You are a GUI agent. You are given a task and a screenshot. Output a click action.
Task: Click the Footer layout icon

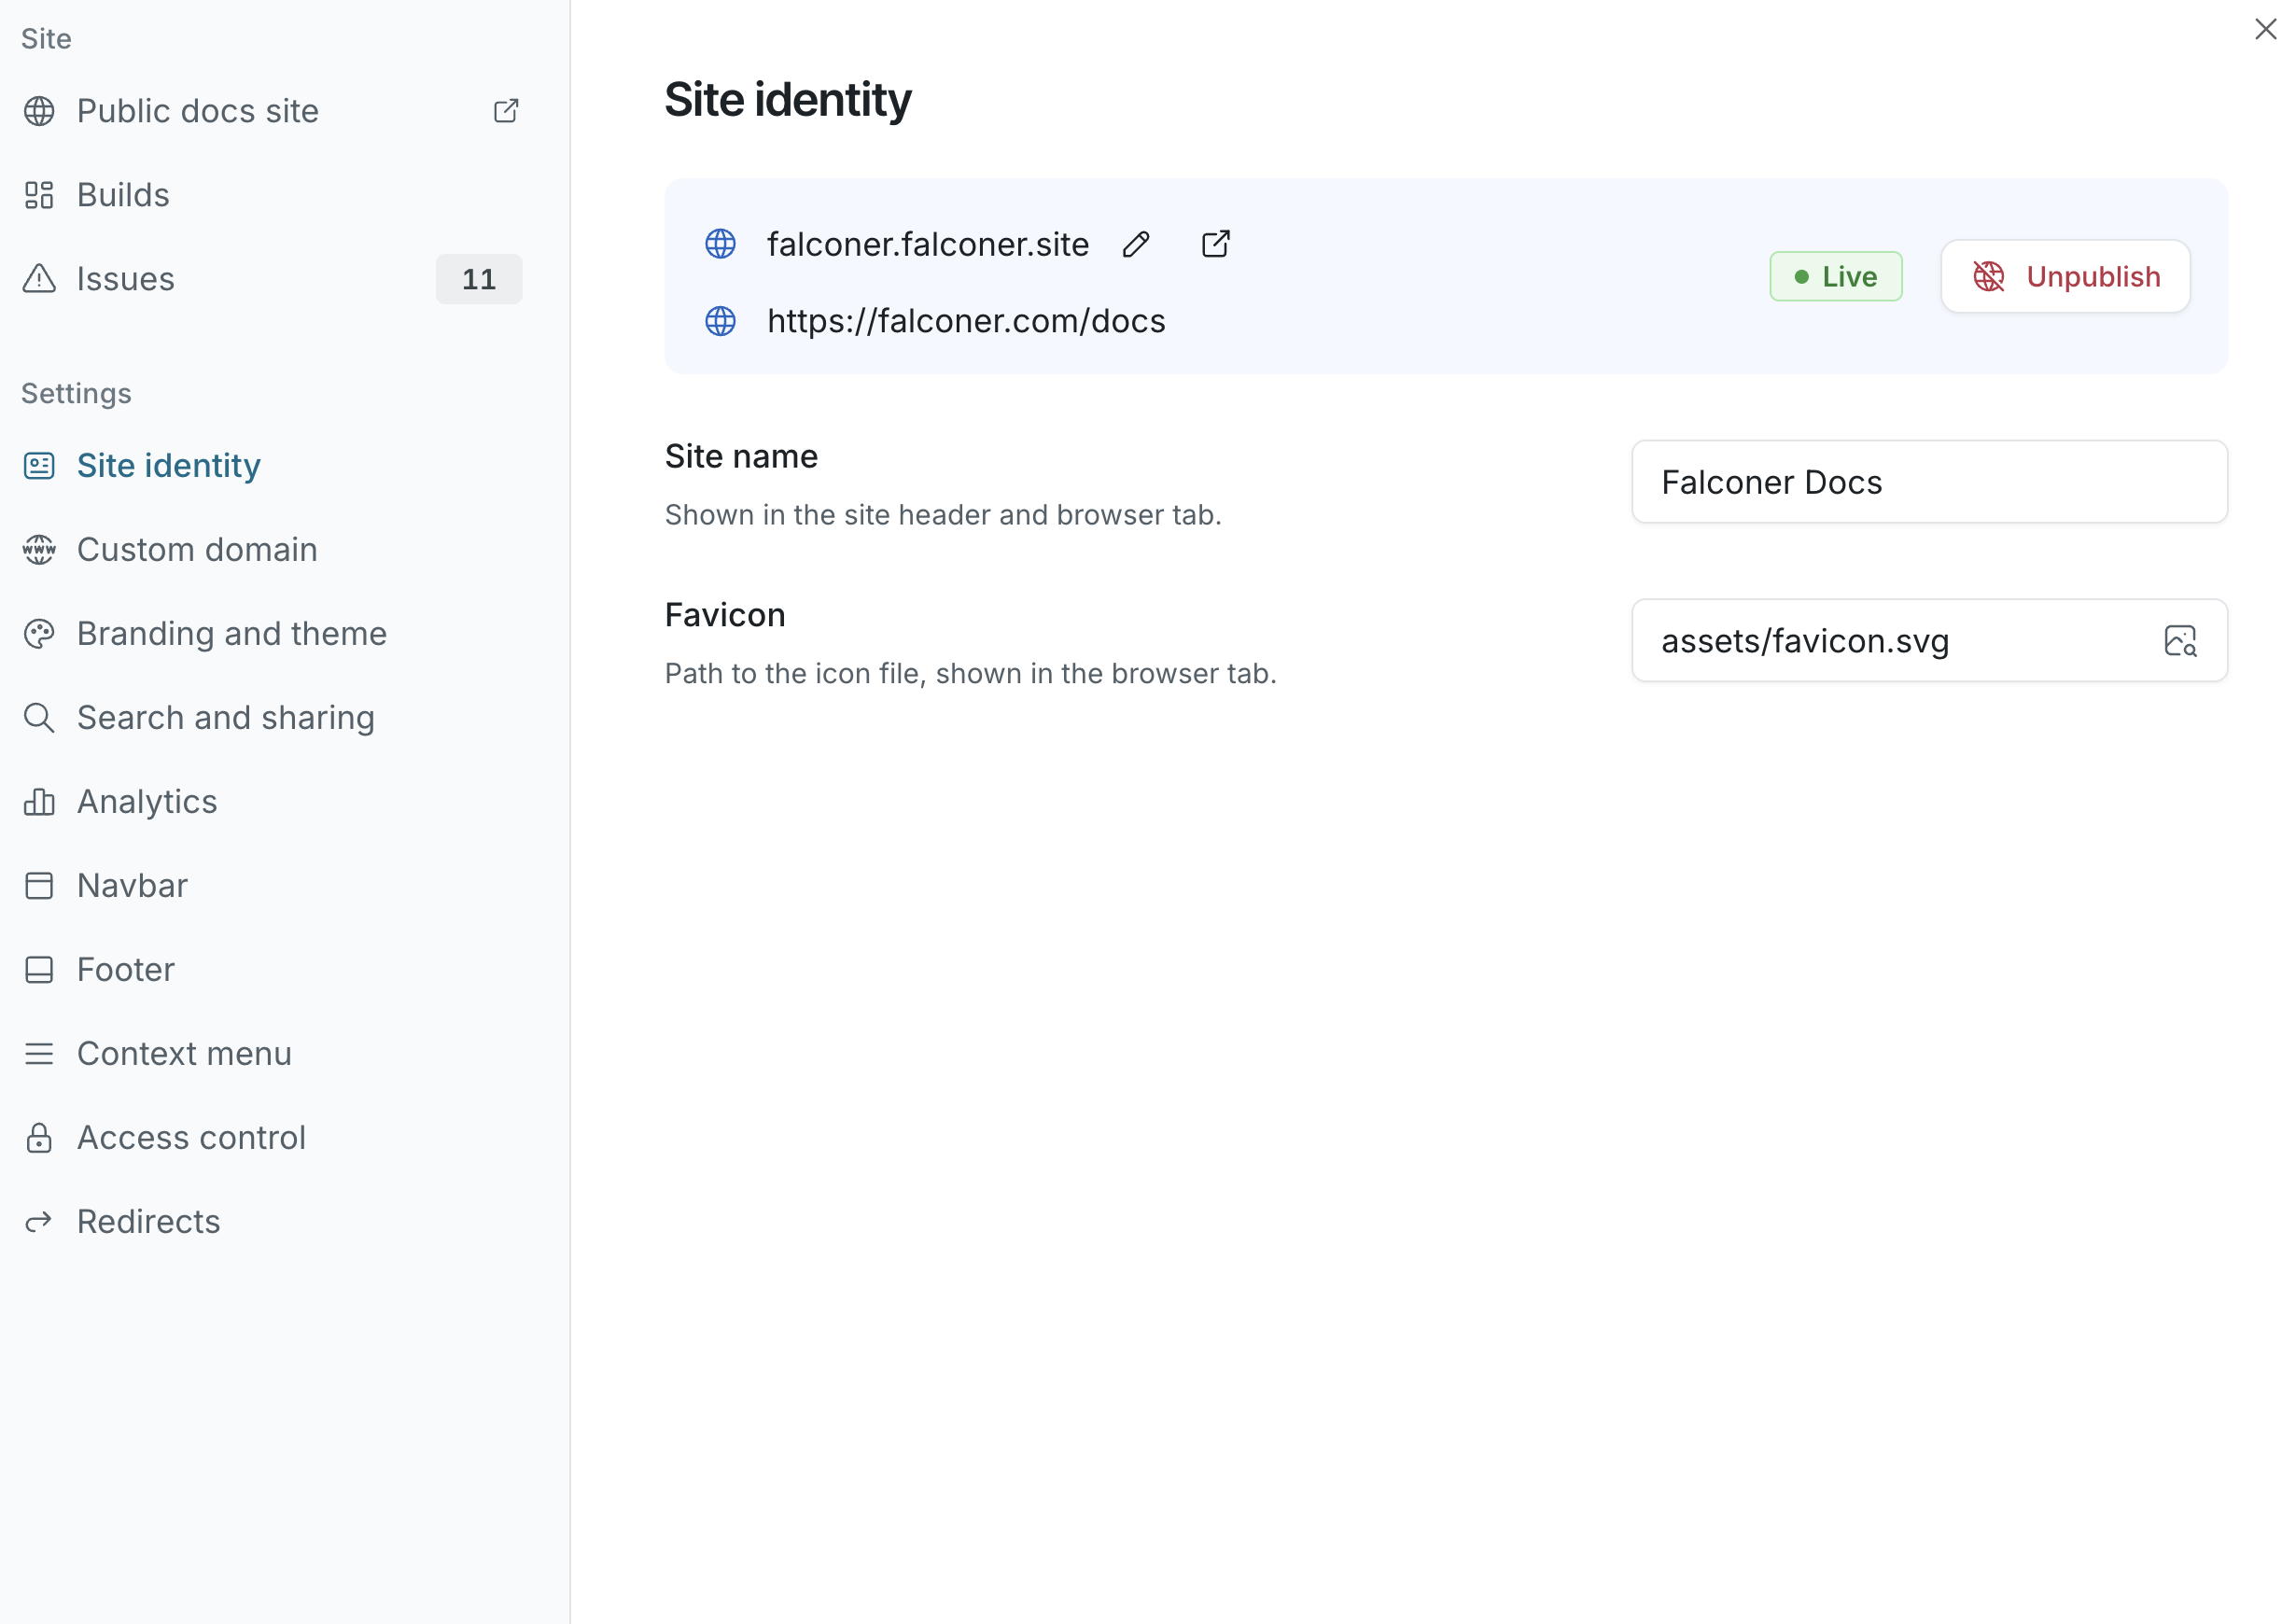coord(39,970)
